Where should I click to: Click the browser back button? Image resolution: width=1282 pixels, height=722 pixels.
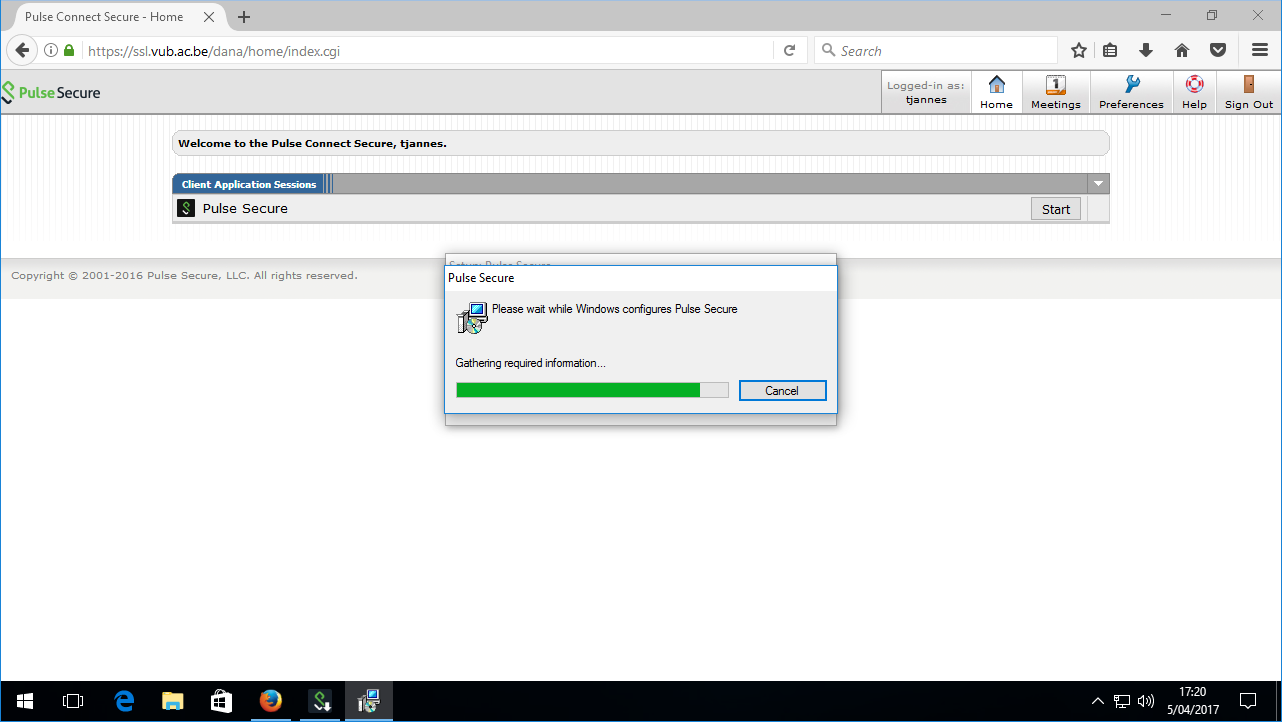[22, 50]
